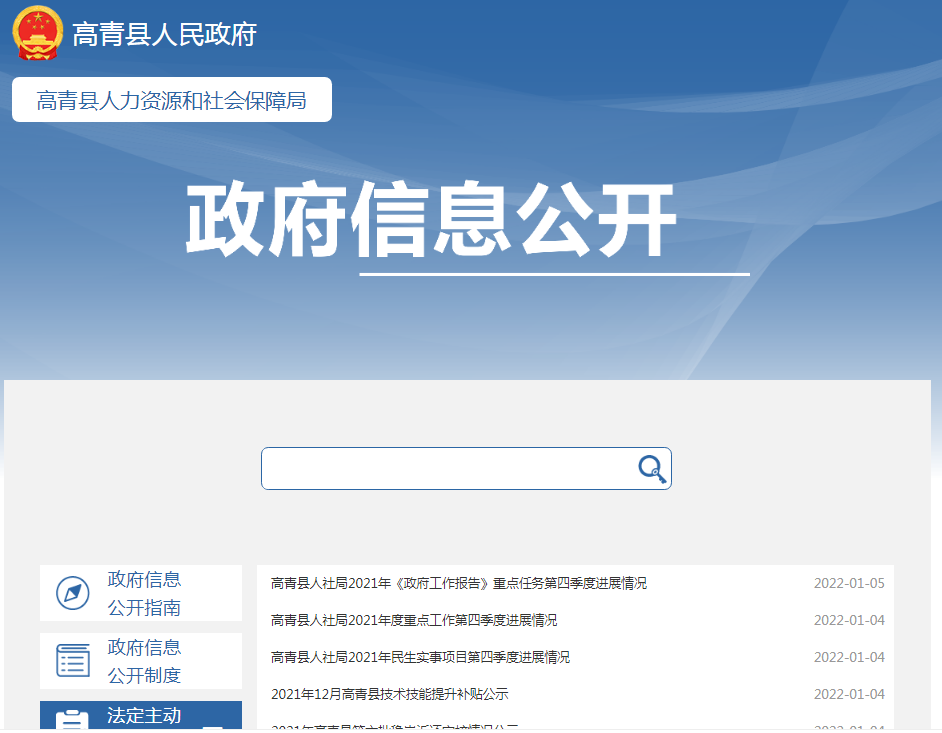
Task: Open 2021年12月高青县技术技能提升补贴公示
Action: pos(389,694)
